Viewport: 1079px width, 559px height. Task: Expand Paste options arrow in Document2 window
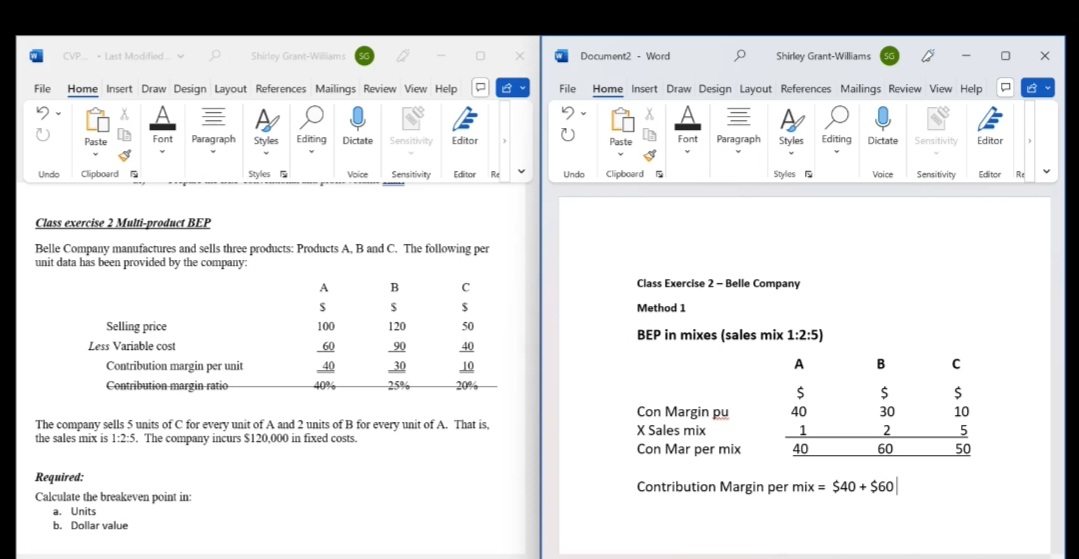(x=621, y=155)
